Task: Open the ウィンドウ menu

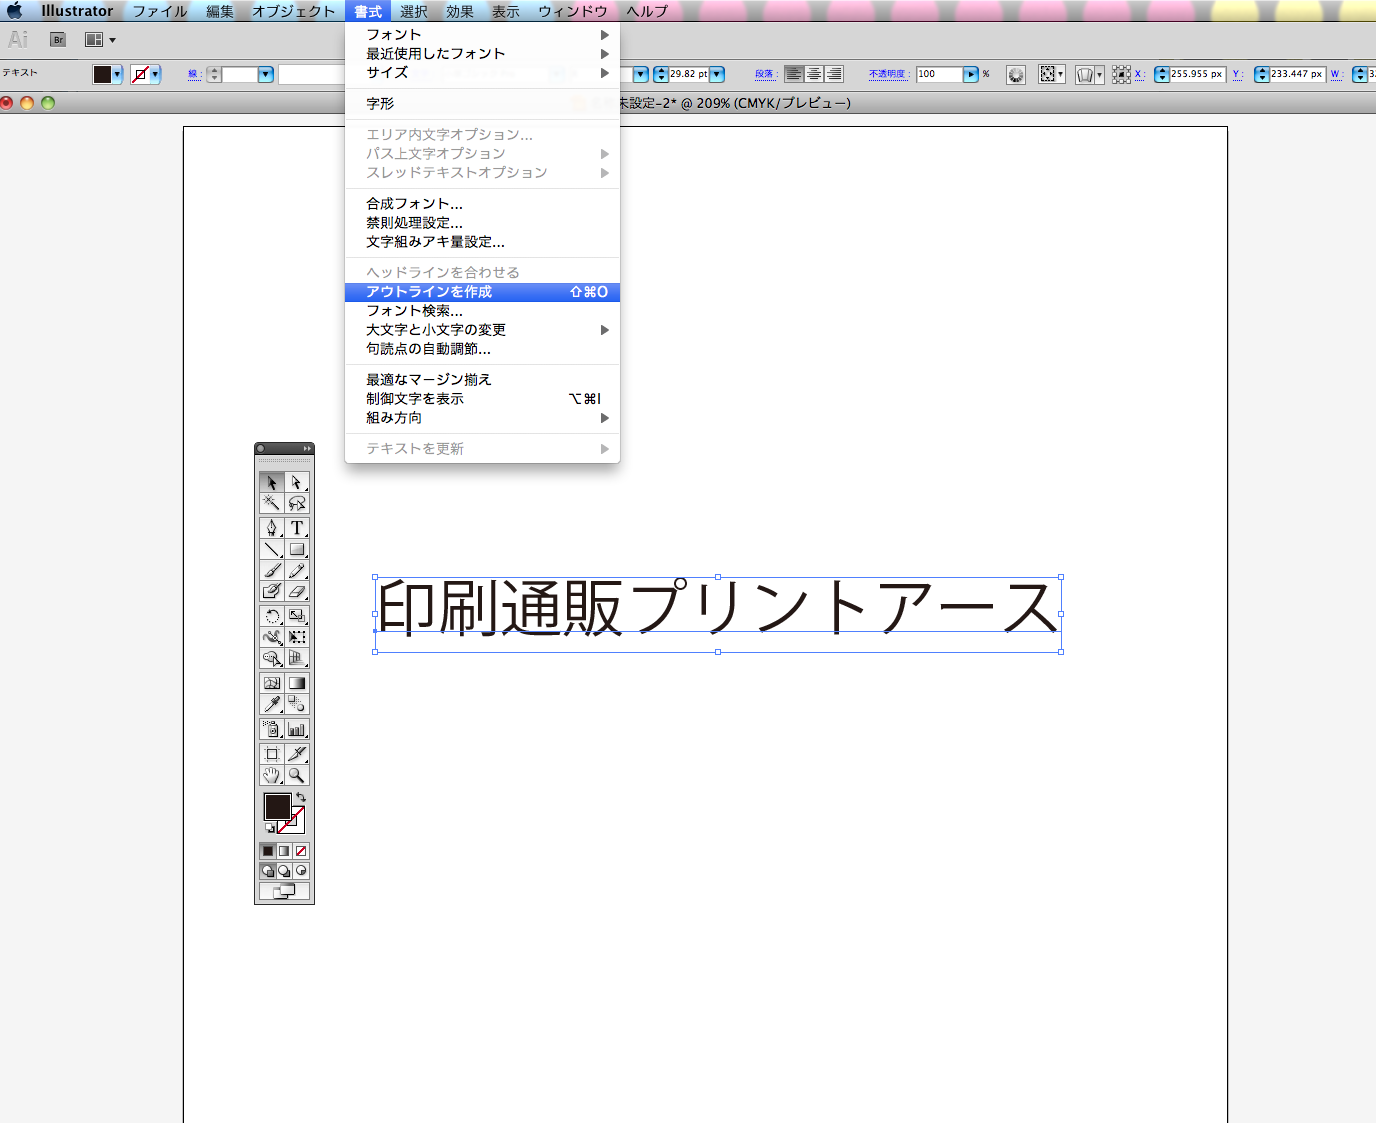Action: (x=573, y=11)
